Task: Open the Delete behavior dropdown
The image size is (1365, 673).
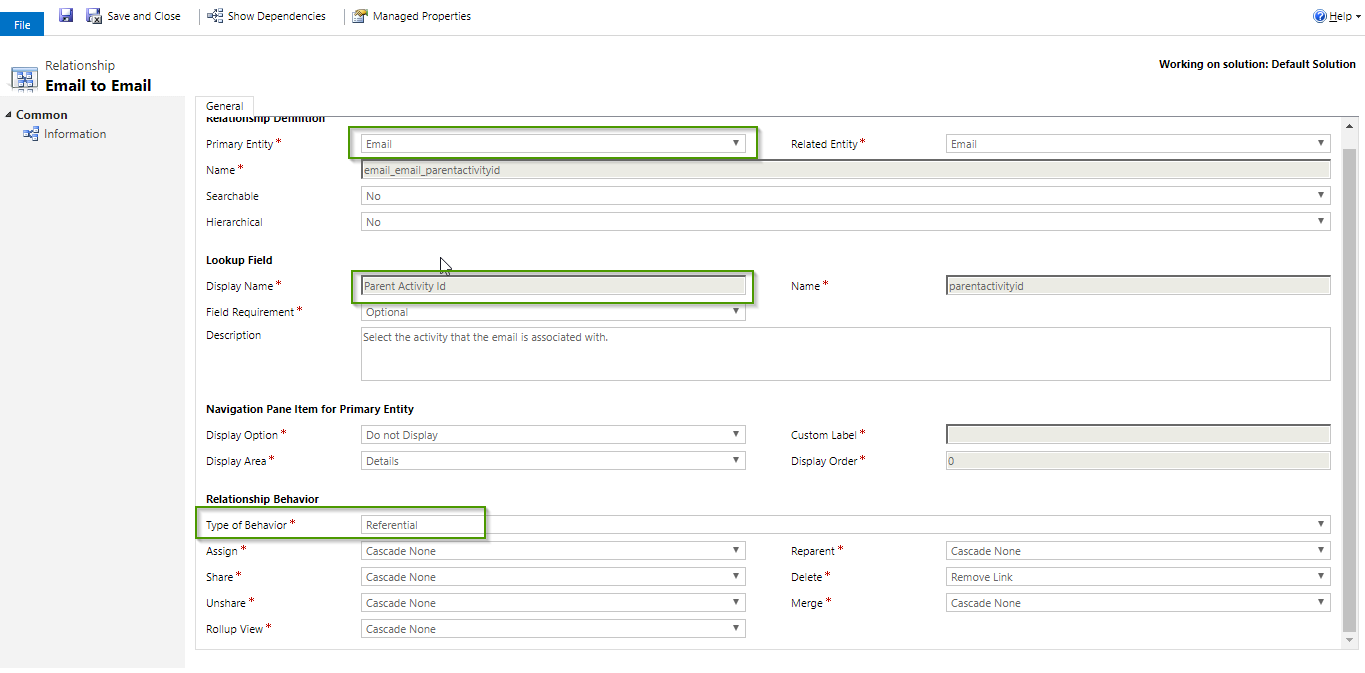Action: [1138, 577]
